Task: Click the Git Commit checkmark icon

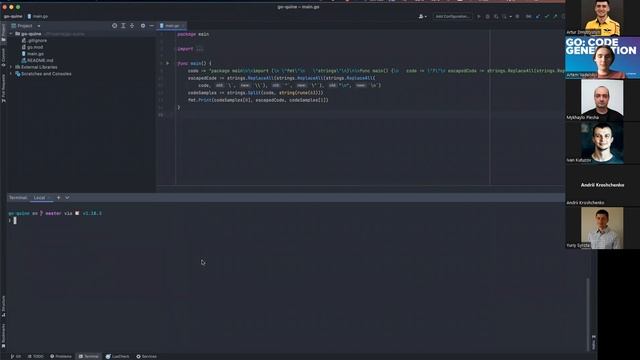Action: [547, 16]
